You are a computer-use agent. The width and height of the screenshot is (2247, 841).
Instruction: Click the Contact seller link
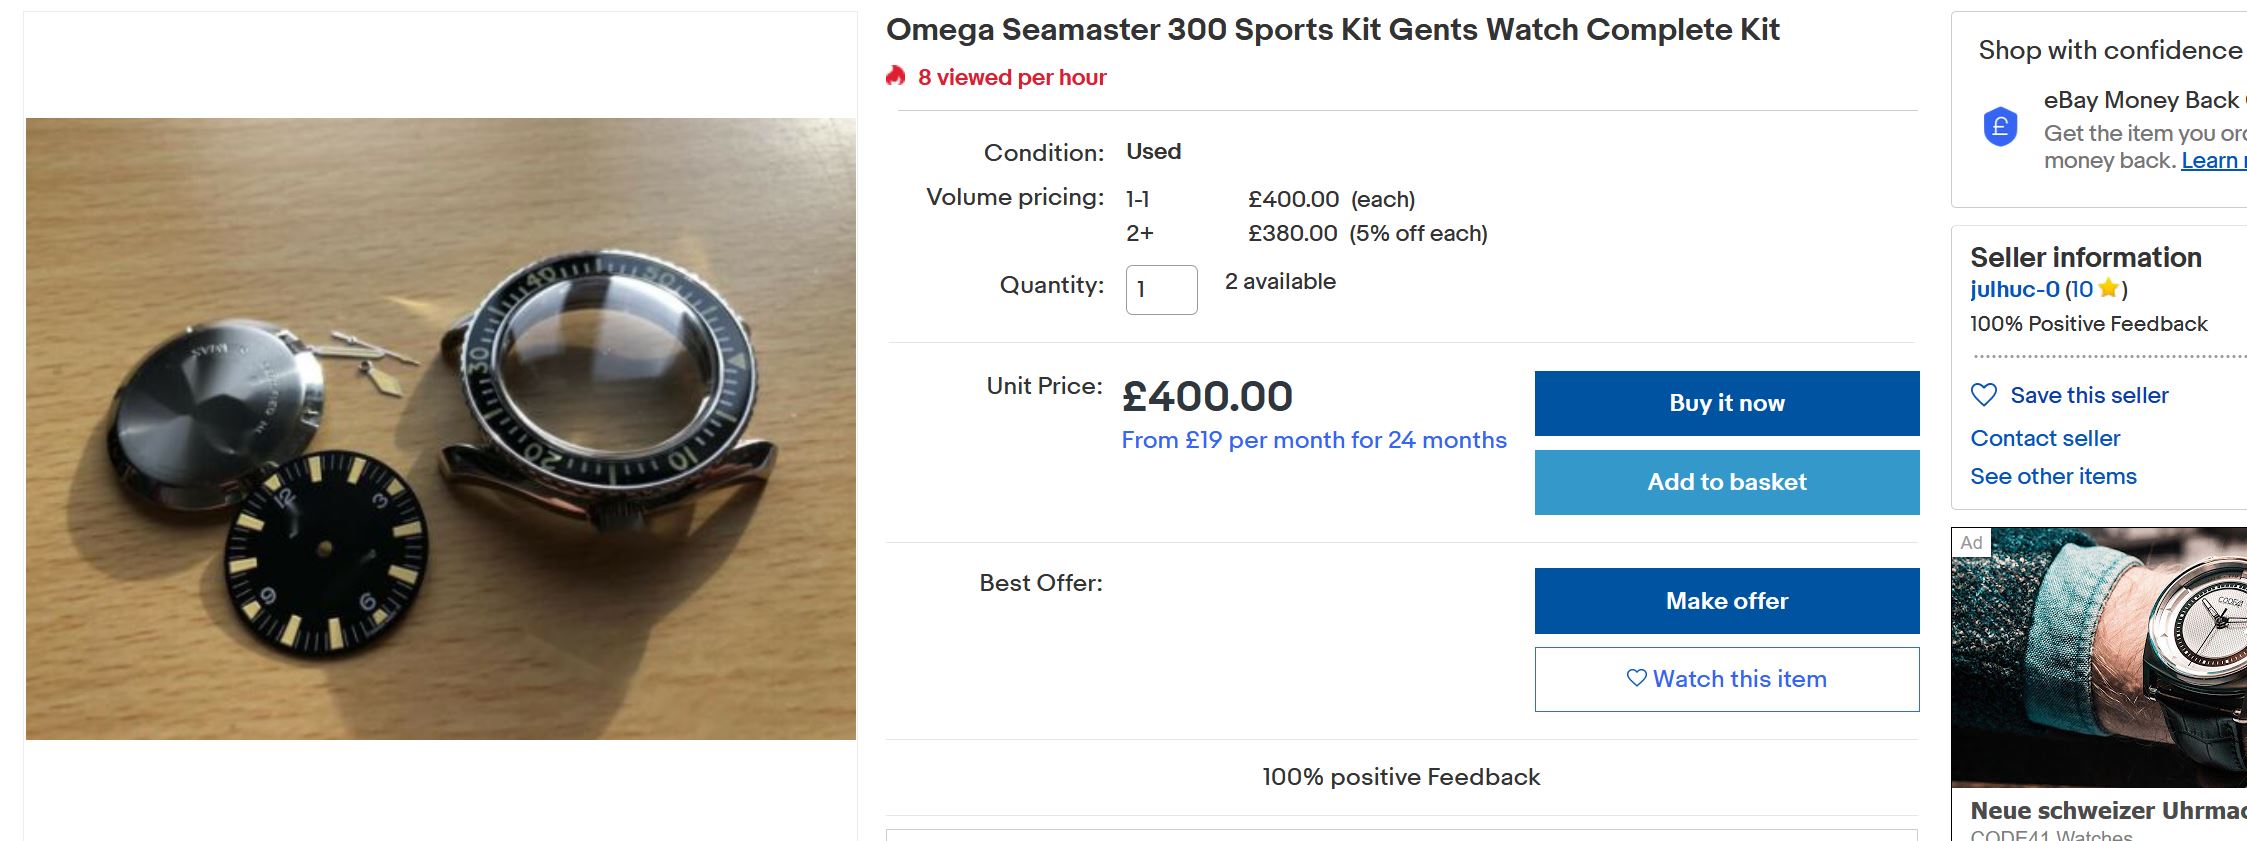tap(2045, 438)
